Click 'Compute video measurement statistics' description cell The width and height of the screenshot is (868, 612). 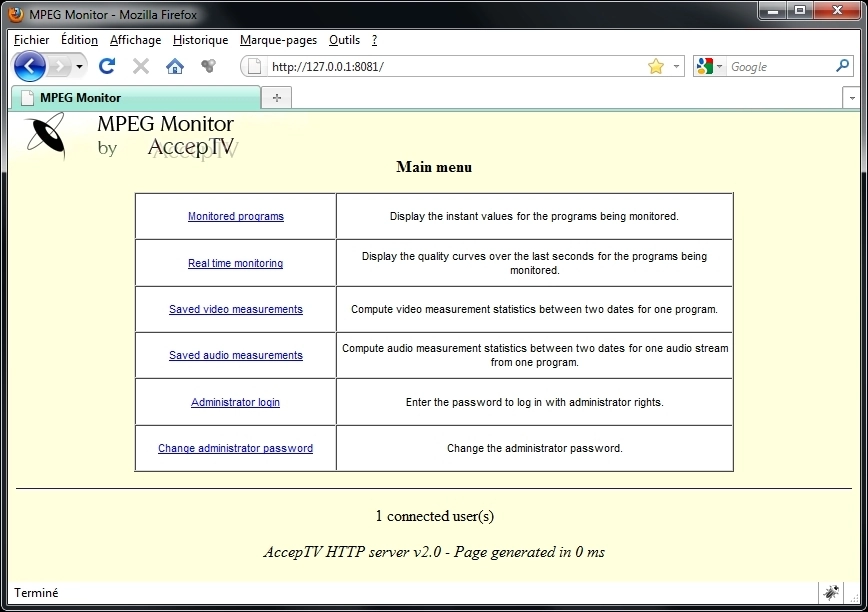pos(534,309)
